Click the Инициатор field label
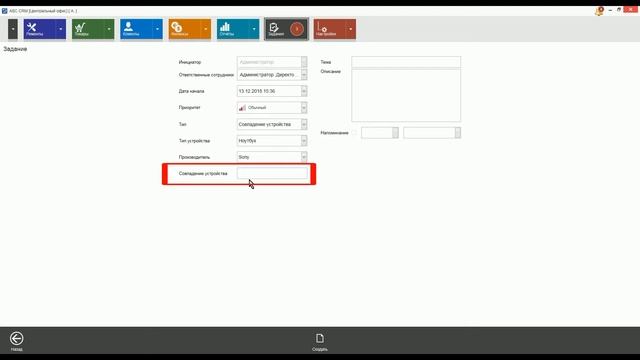 [x=190, y=62]
